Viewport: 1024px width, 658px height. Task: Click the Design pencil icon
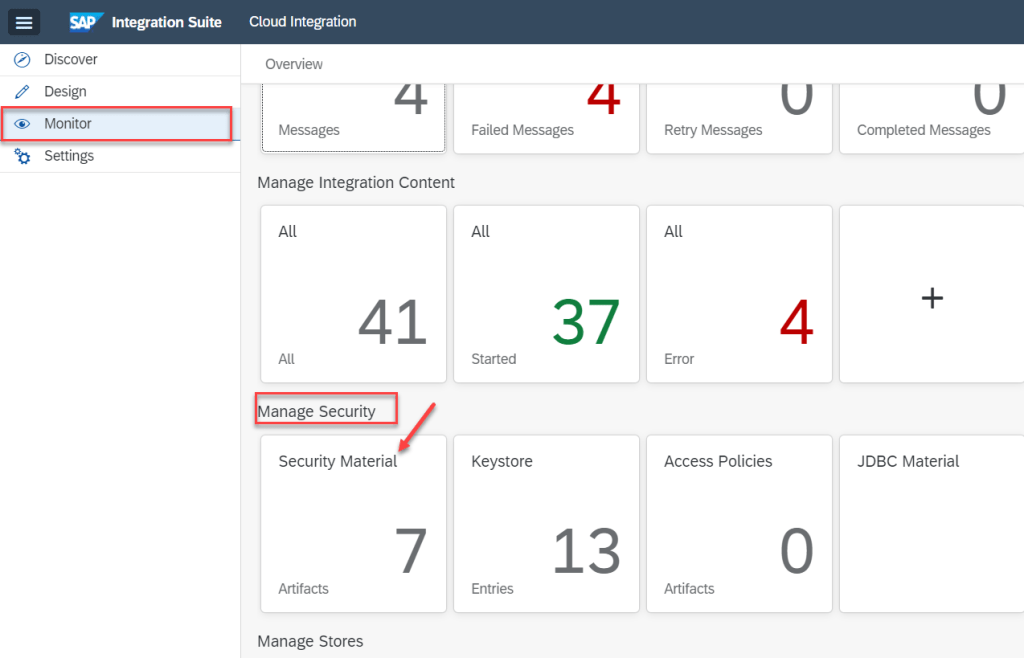[22, 92]
